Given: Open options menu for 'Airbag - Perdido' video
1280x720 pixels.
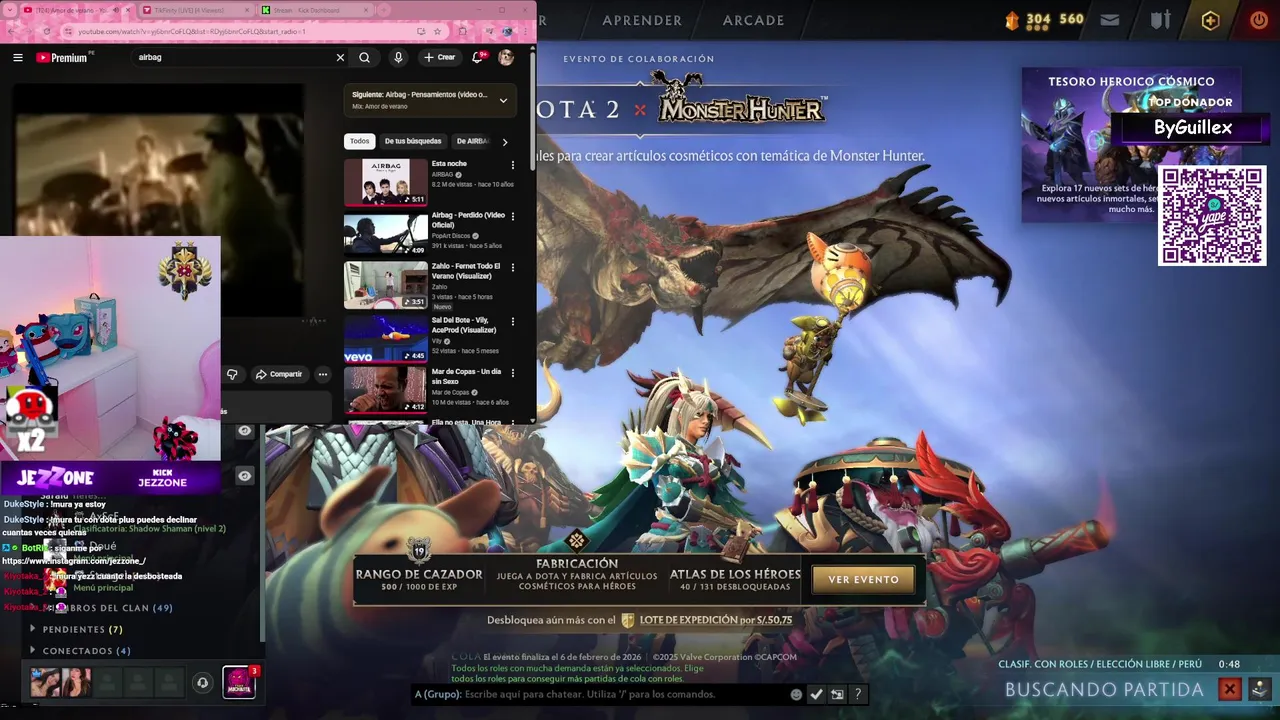Looking at the screenshot, I should (513, 216).
